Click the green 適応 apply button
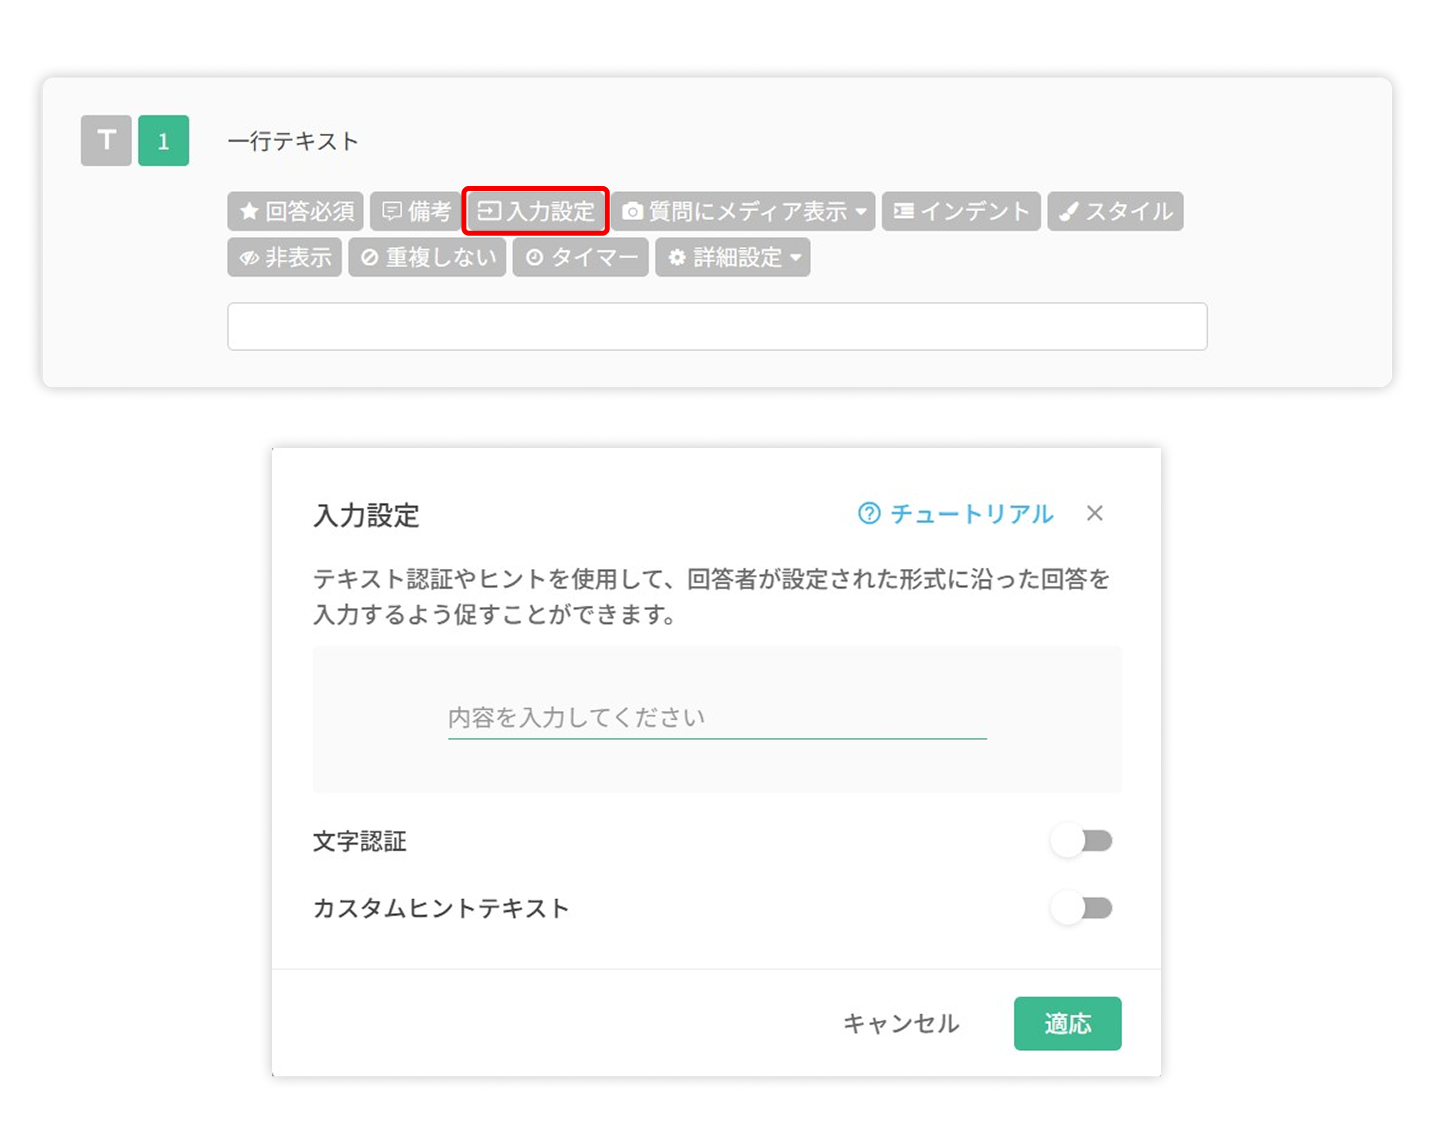The width and height of the screenshot is (1433, 1126). click(1067, 1023)
